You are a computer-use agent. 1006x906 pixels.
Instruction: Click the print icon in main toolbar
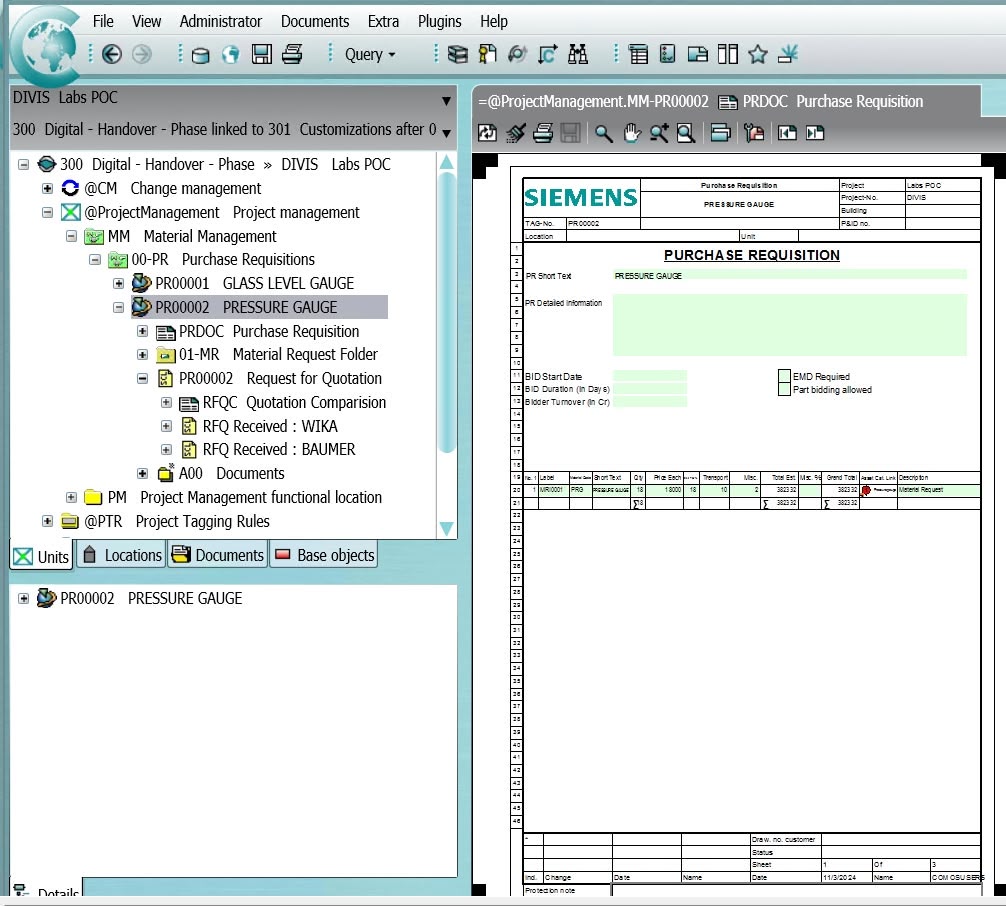pyautogui.click(x=292, y=54)
